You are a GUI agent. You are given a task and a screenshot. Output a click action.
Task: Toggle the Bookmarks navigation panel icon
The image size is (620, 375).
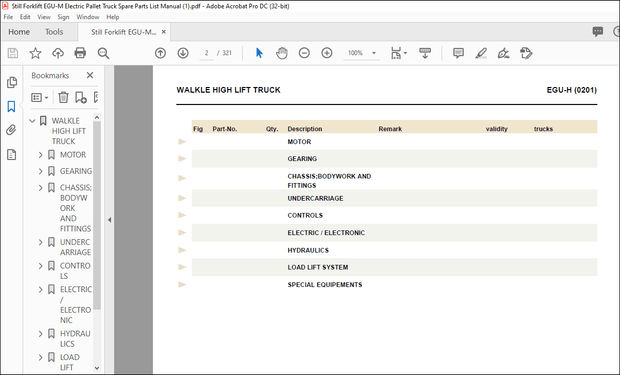coord(11,106)
